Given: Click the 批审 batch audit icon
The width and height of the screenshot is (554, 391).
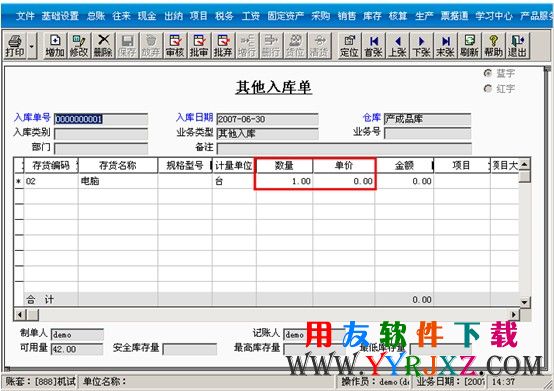Looking at the screenshot, I should [x=199, y=46].
